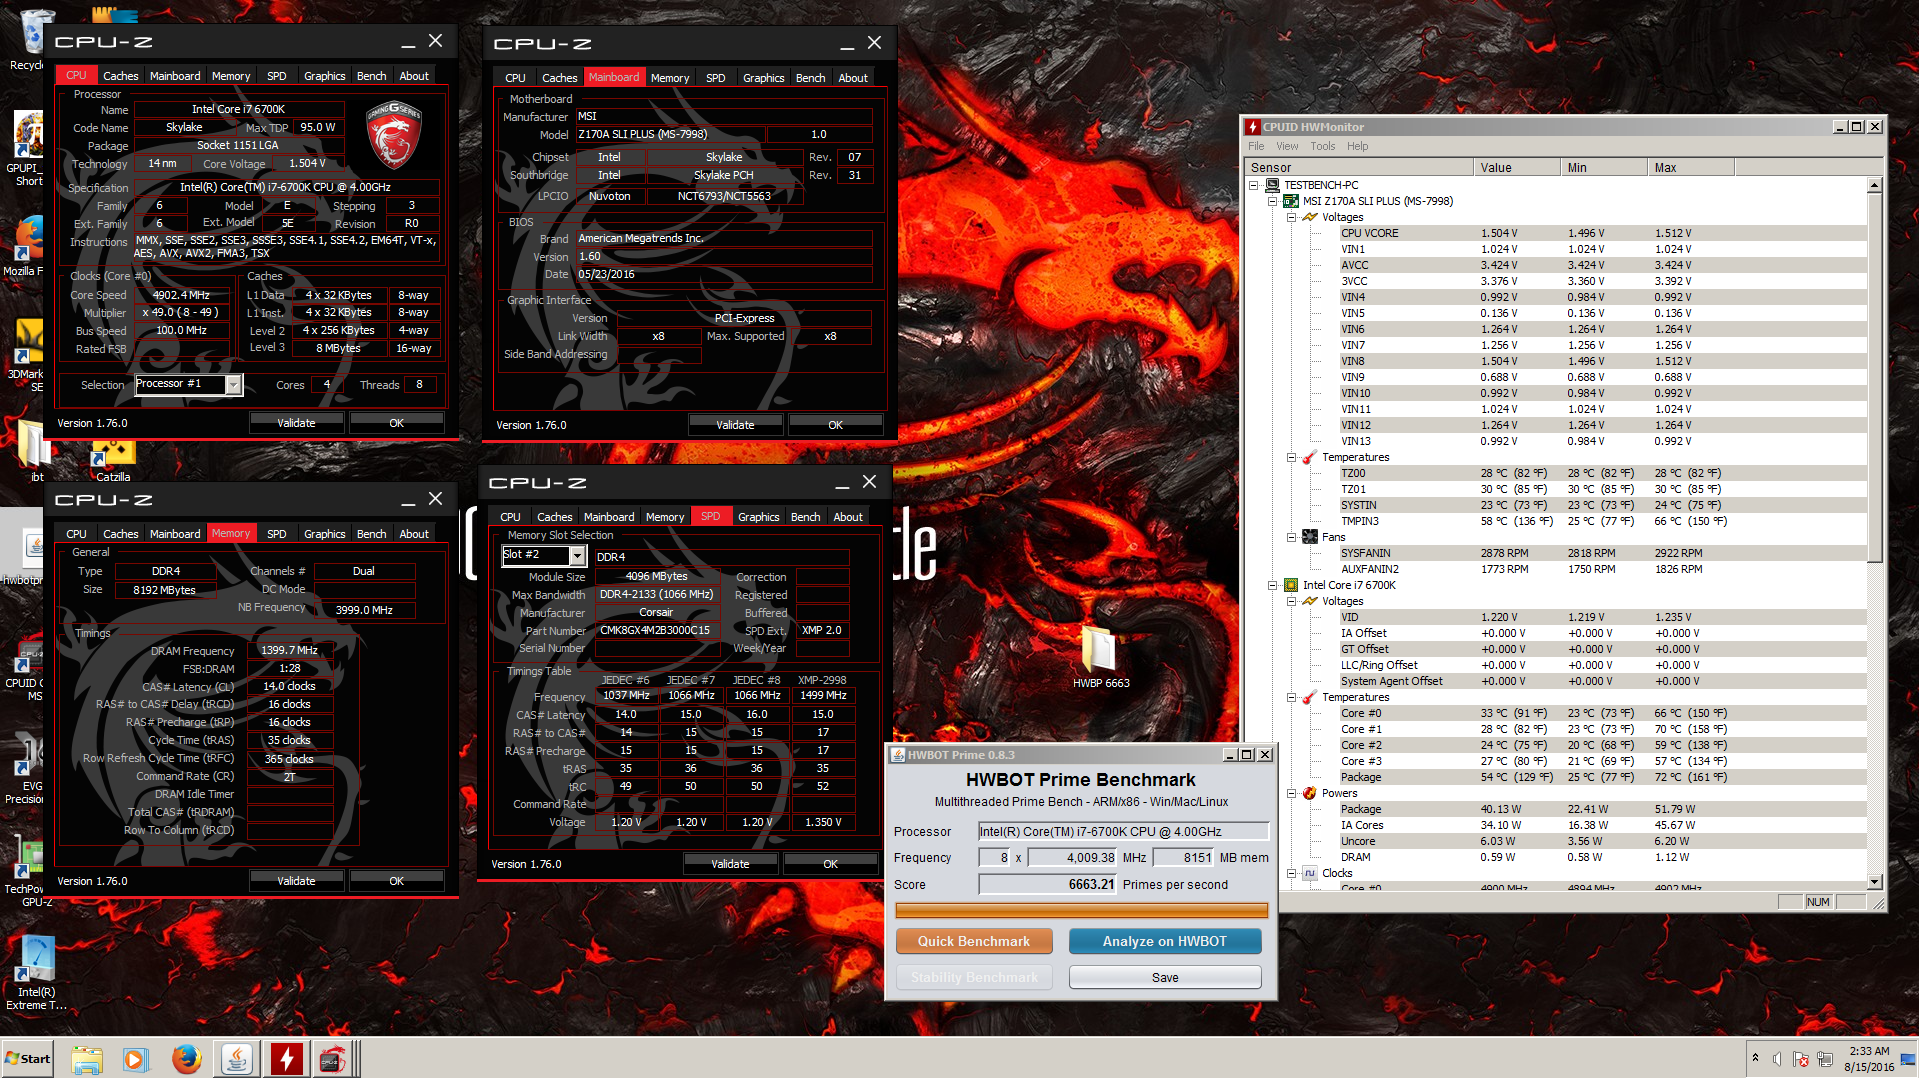The width and height of the screenshot is (1919, 1078).
Task: Switch to Caches tab in CPU-Z CPU window
Action: pyautogui.click(x=121, y=76)
